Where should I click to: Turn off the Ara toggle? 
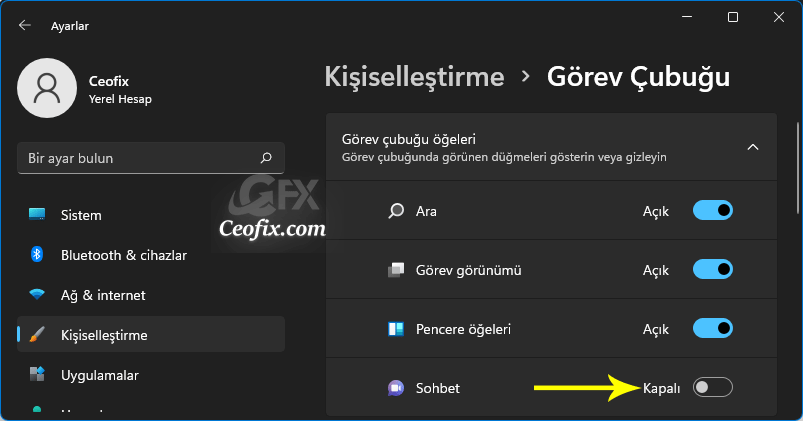[713, 210]
